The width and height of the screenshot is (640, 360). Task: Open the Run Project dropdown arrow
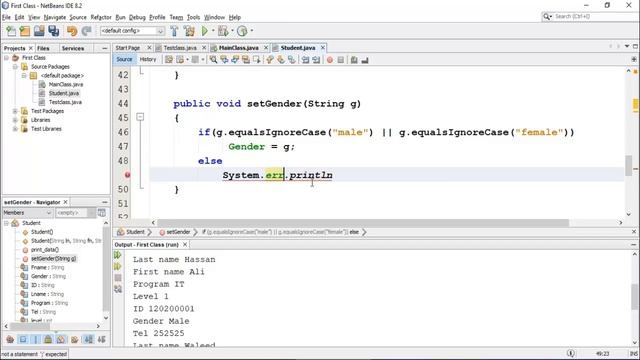click(213, 31)
